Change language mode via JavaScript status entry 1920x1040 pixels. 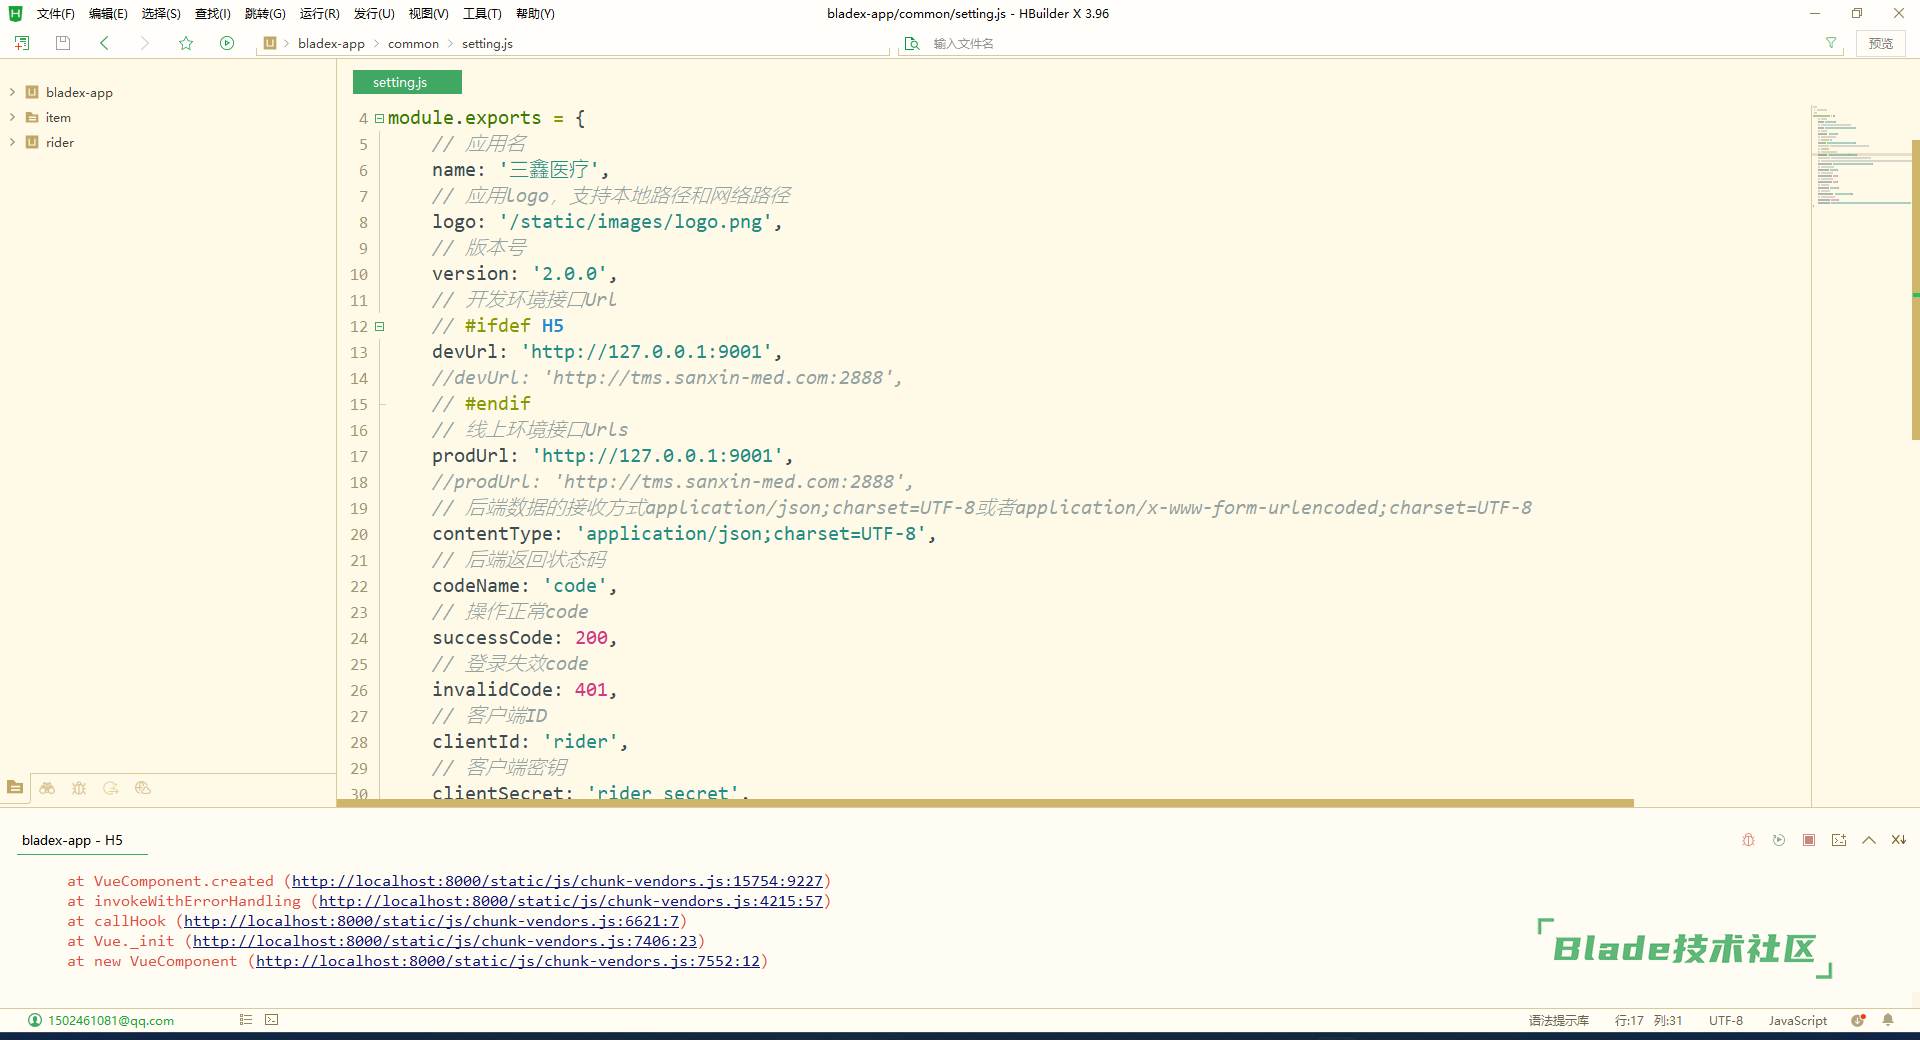coord(1797,1020)
